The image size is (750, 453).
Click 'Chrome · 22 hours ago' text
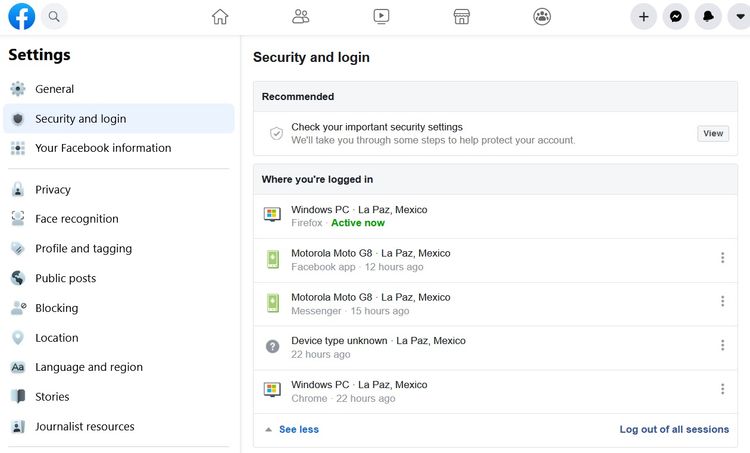(343, 398)
